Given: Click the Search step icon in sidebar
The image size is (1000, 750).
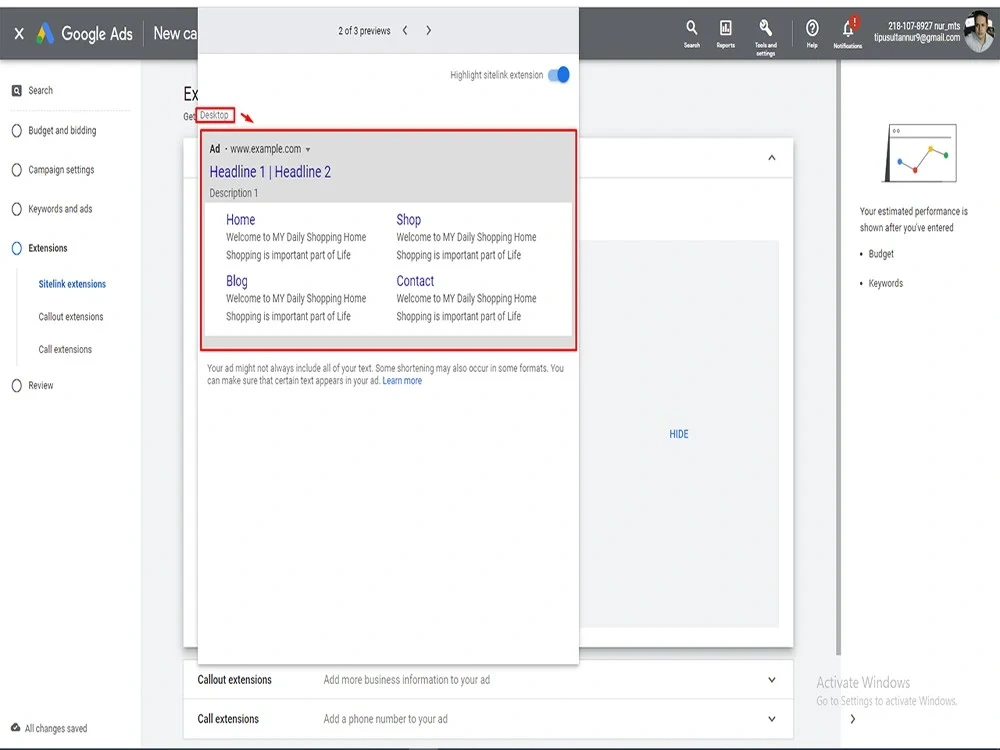Looking at the screenshot, I should click(17, 91).
